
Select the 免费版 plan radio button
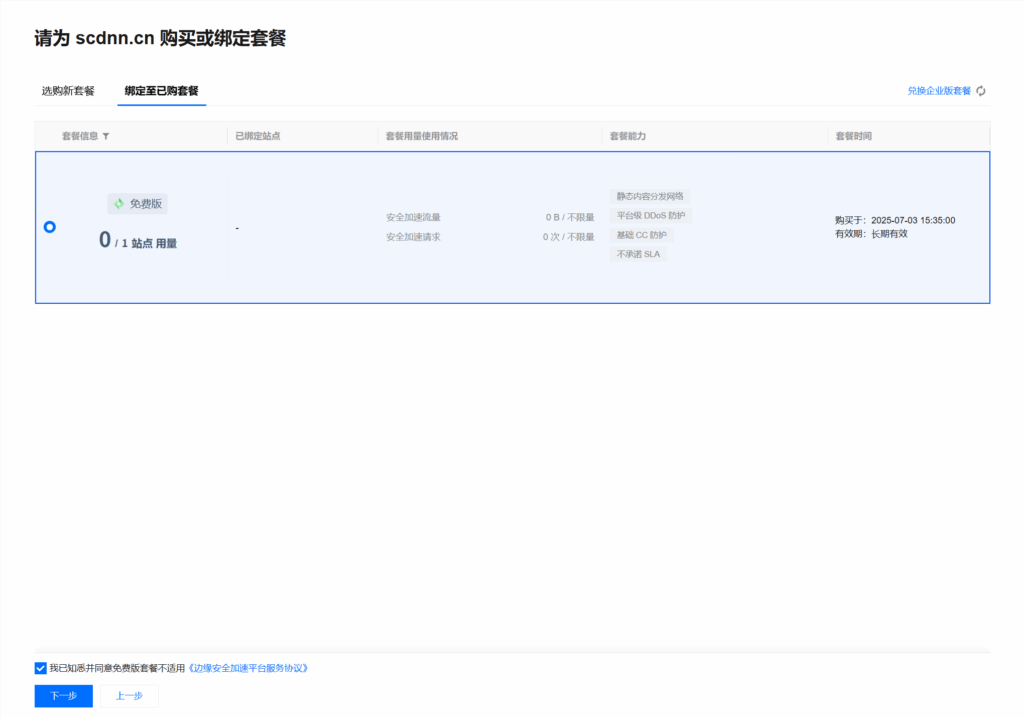(x=50, y=227)
